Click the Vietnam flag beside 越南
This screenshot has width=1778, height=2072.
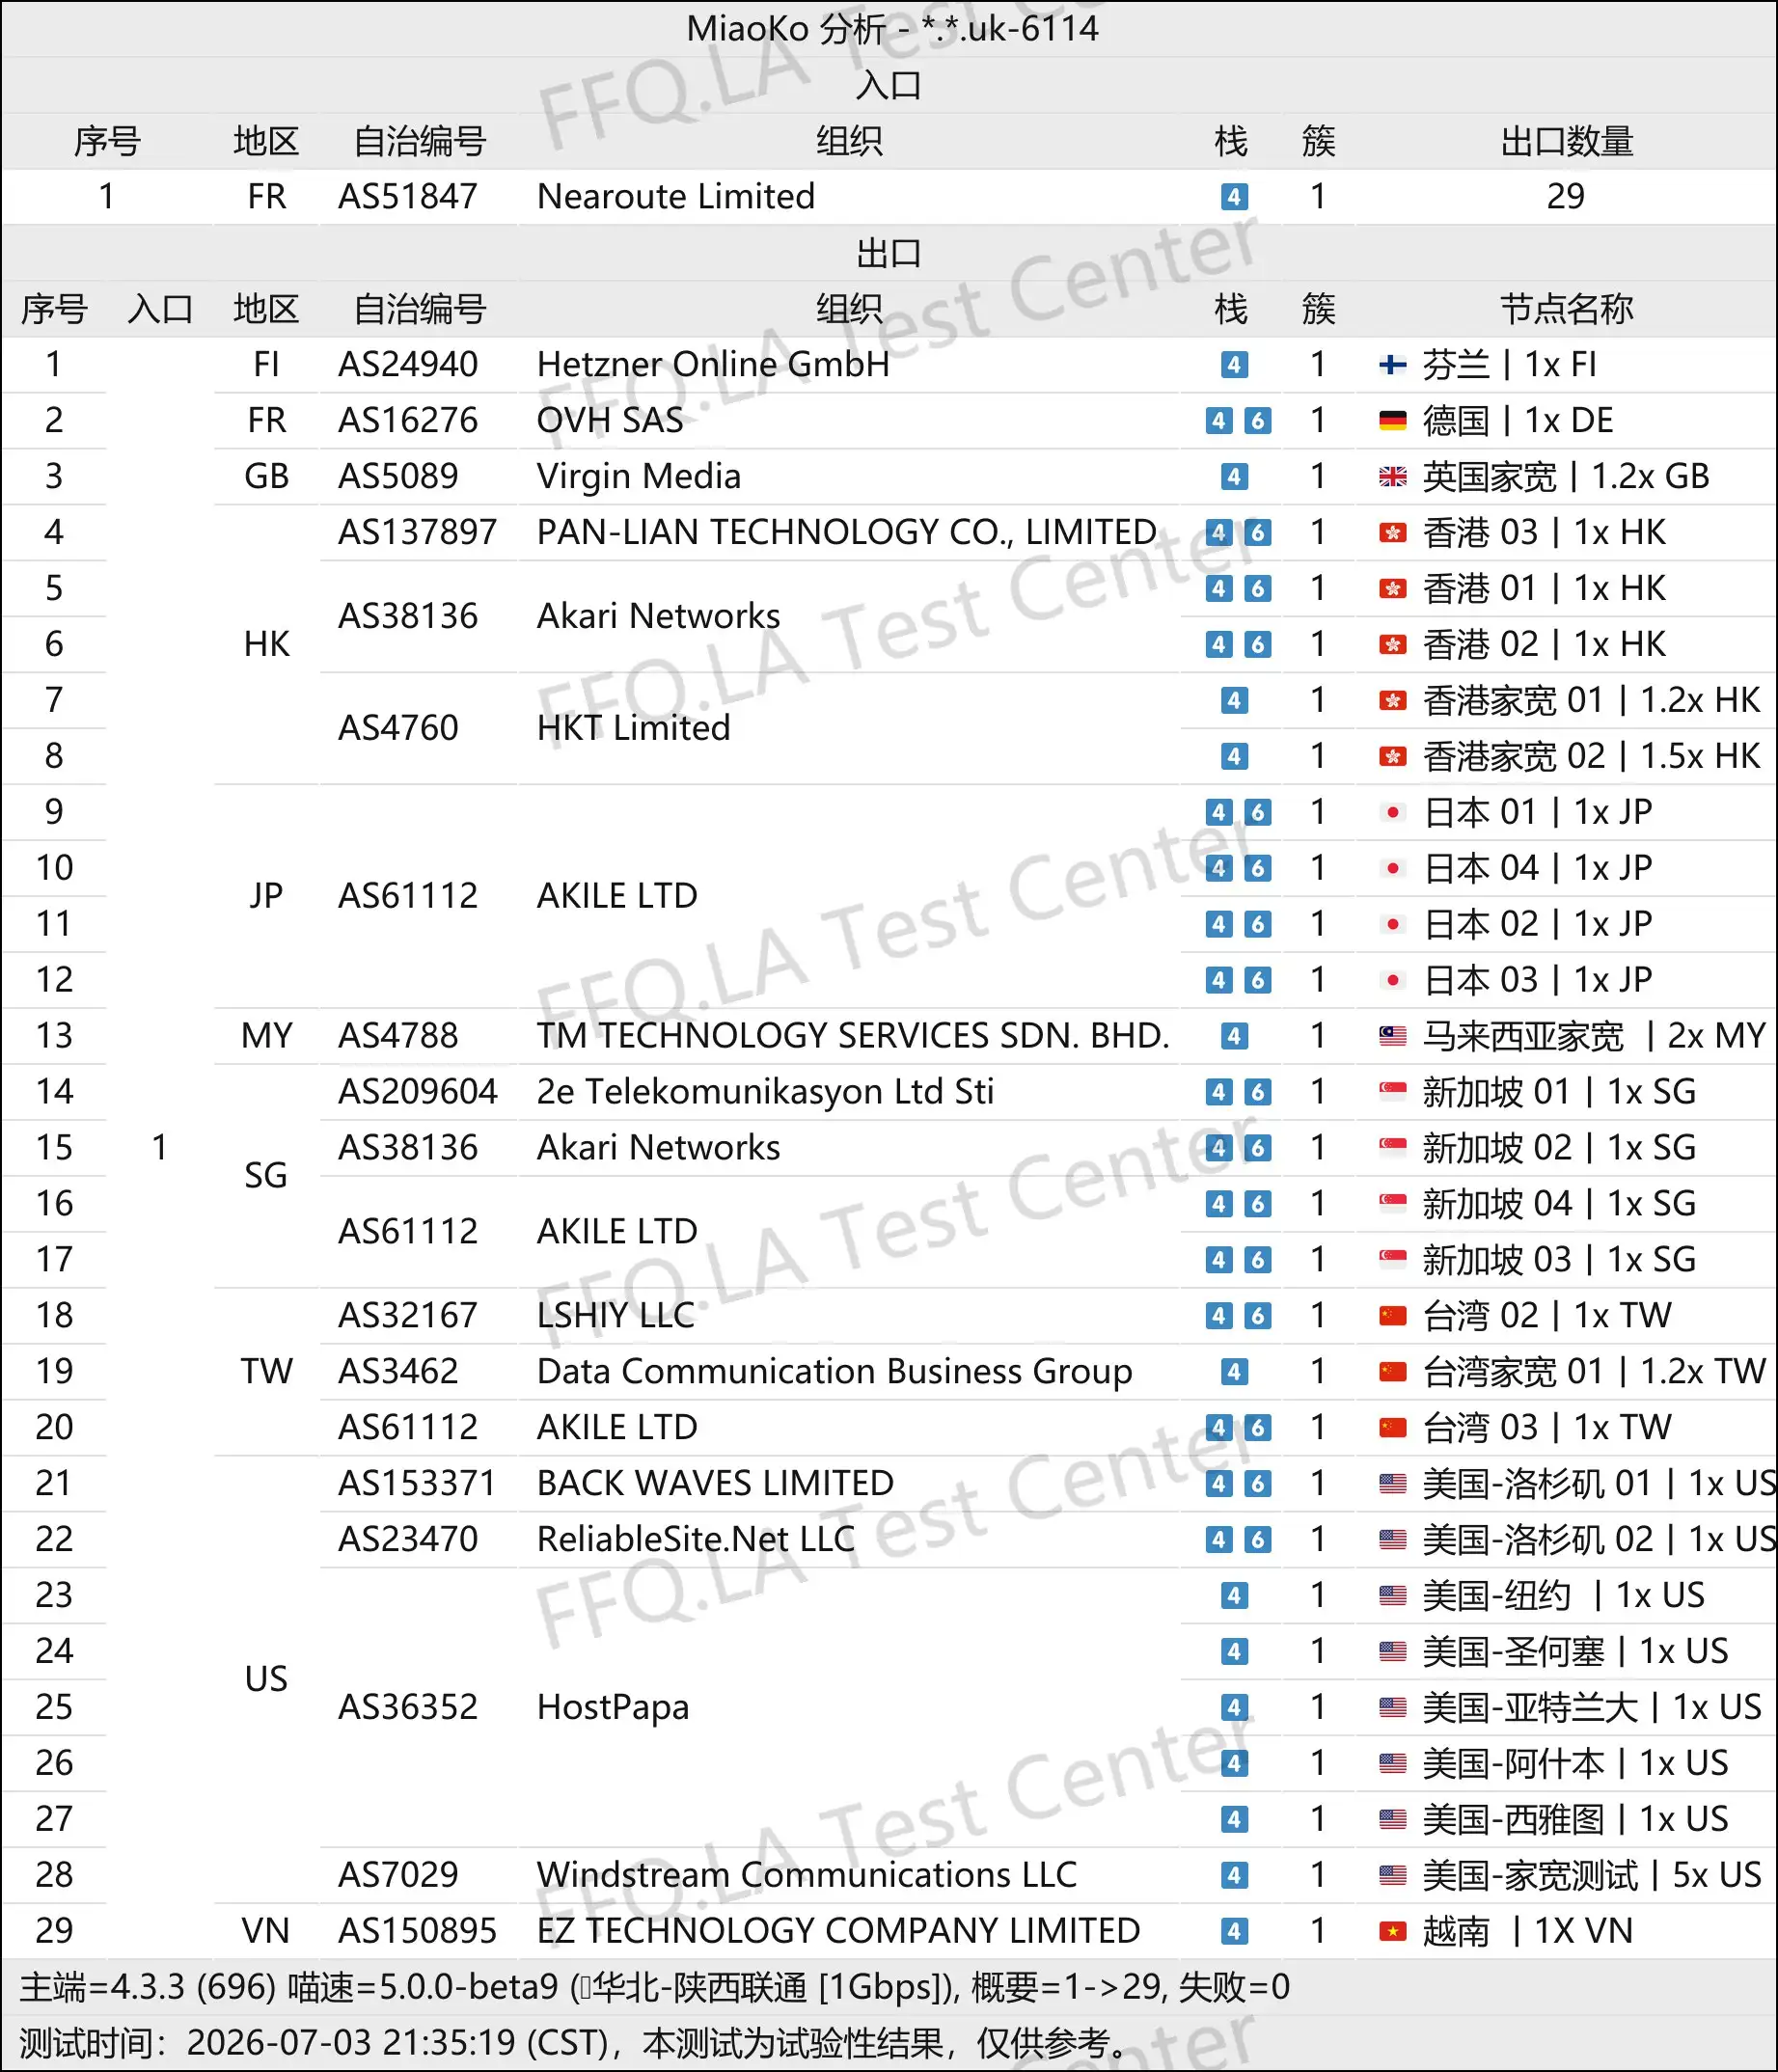(x=1392, y=1931)
